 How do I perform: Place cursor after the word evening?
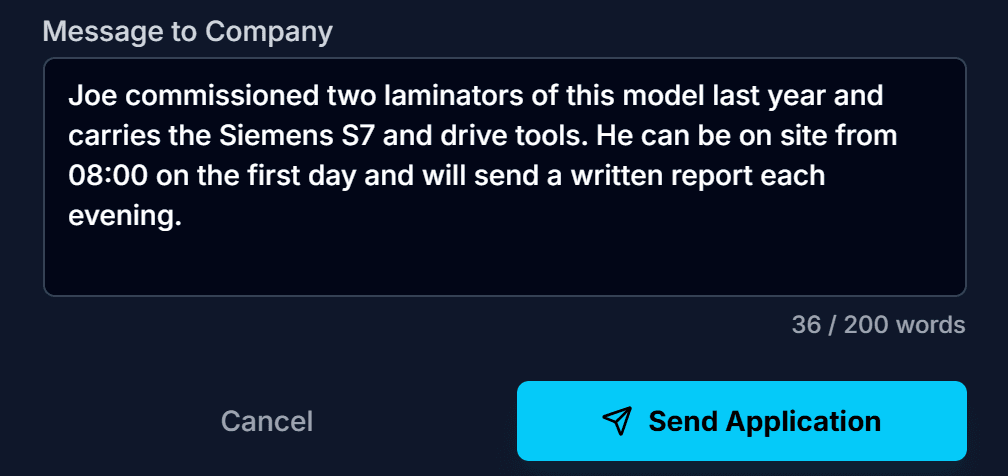176,216
